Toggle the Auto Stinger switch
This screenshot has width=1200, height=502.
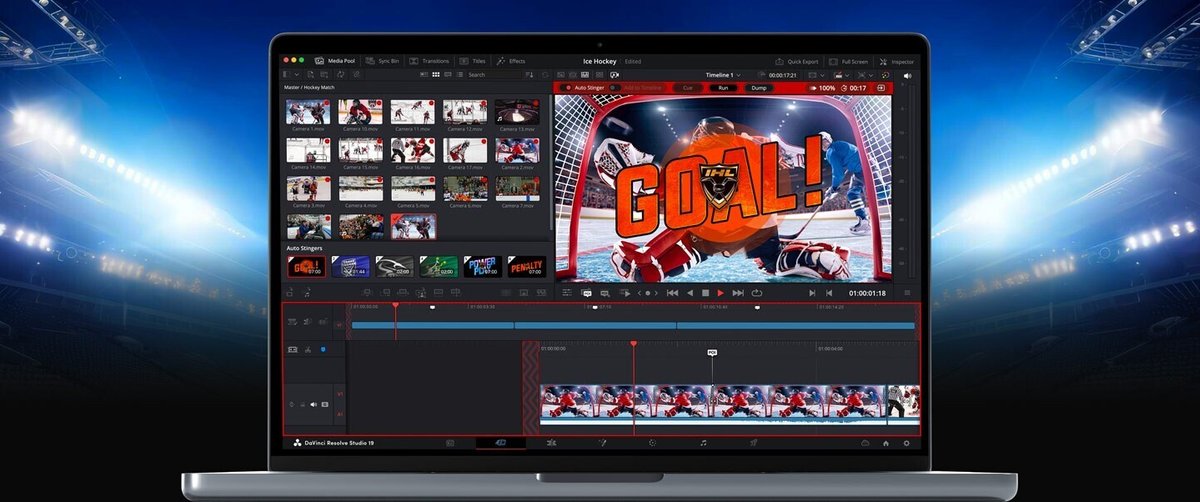tap(614, 88)
